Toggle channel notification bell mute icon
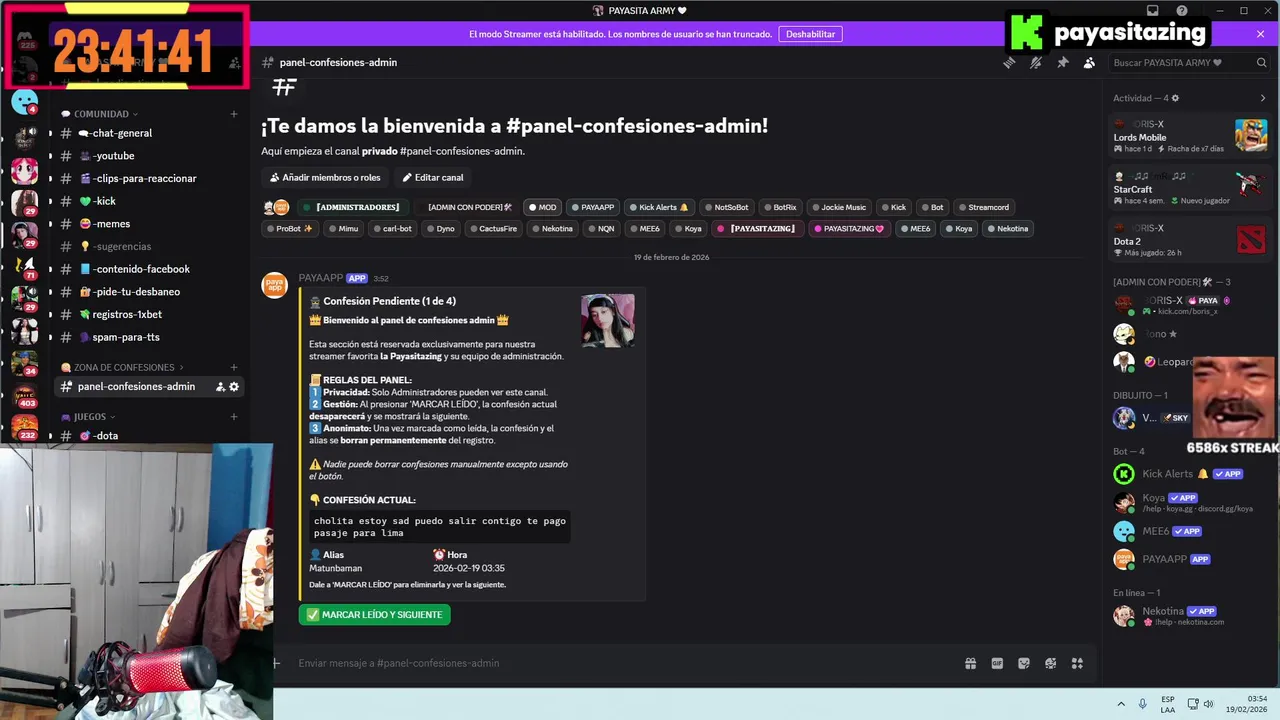The image size is (1280, 720). click(x=1036, y=62)
